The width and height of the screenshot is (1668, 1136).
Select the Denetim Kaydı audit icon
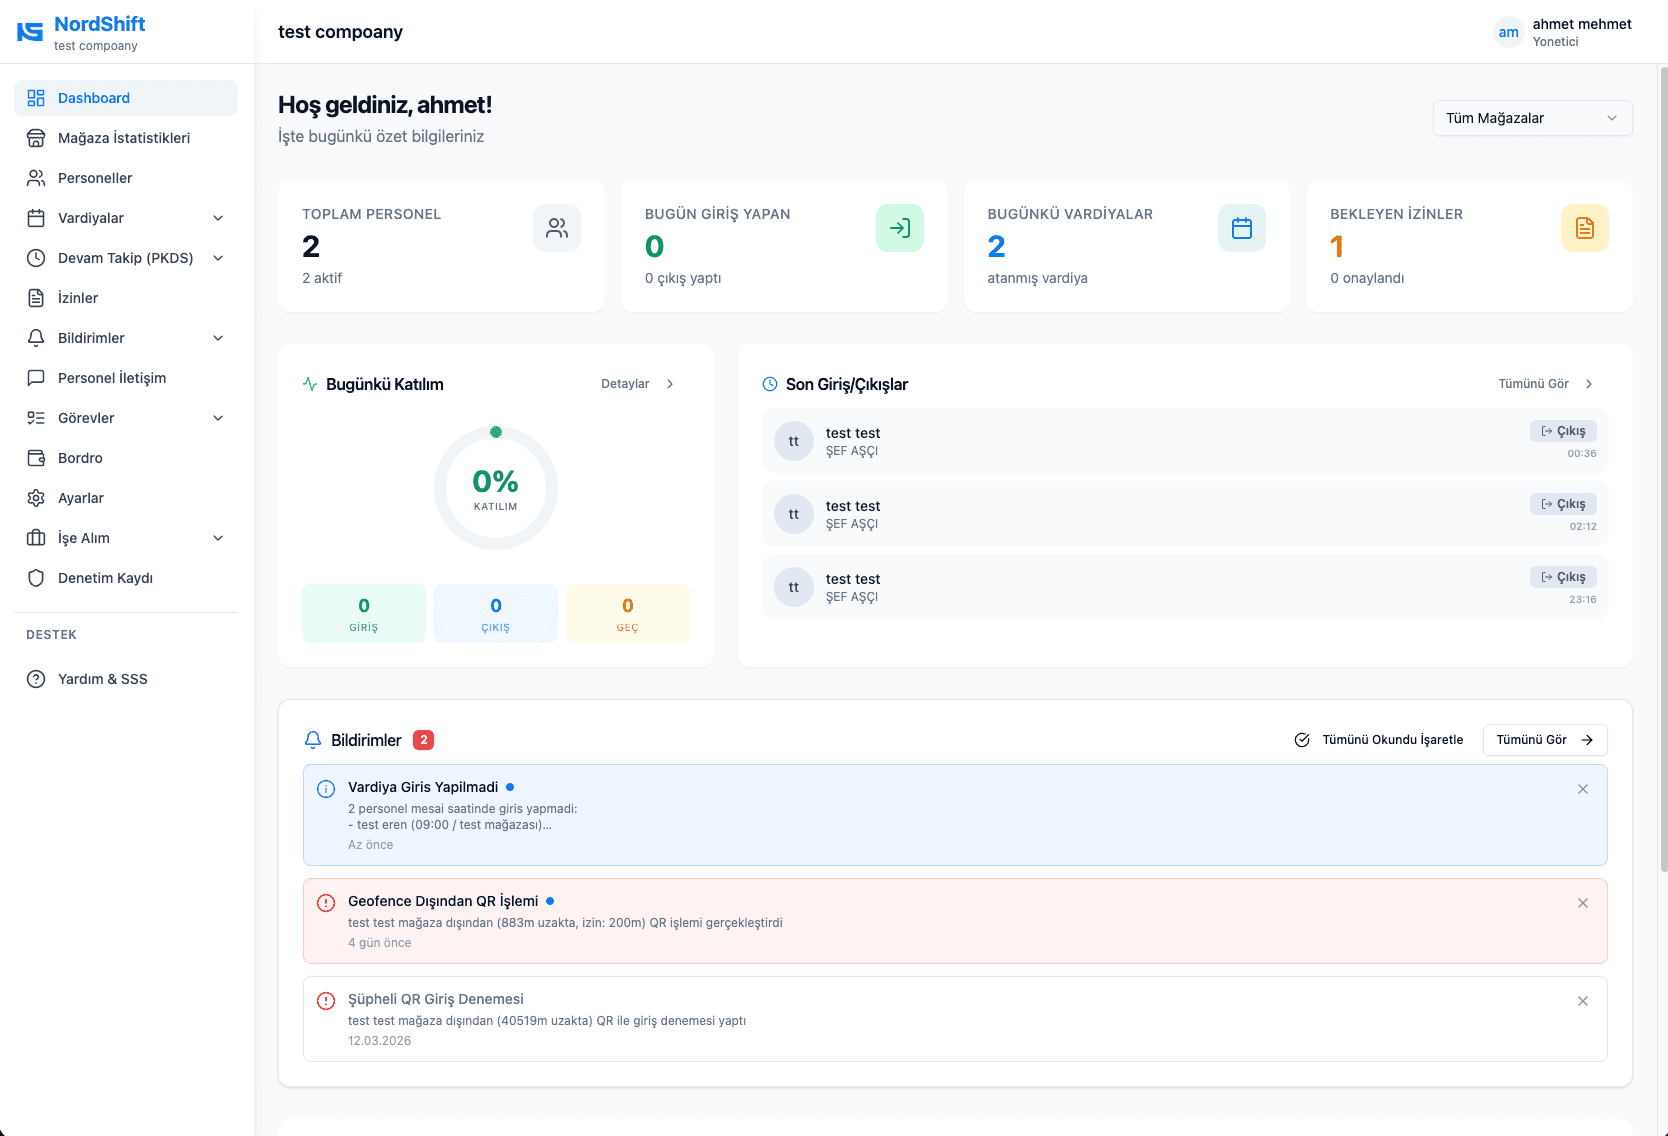pos(36,578)
